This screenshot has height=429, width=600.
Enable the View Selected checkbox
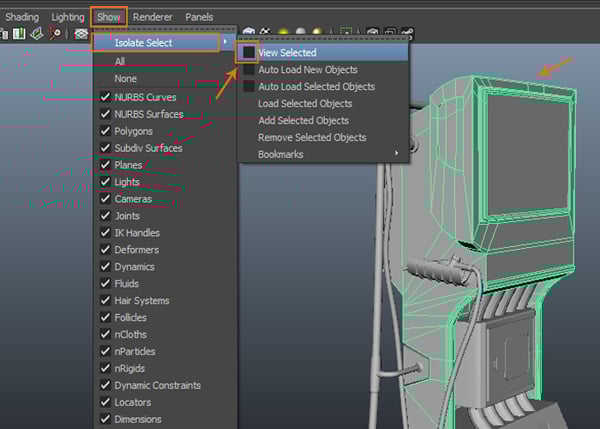point(247,52)
